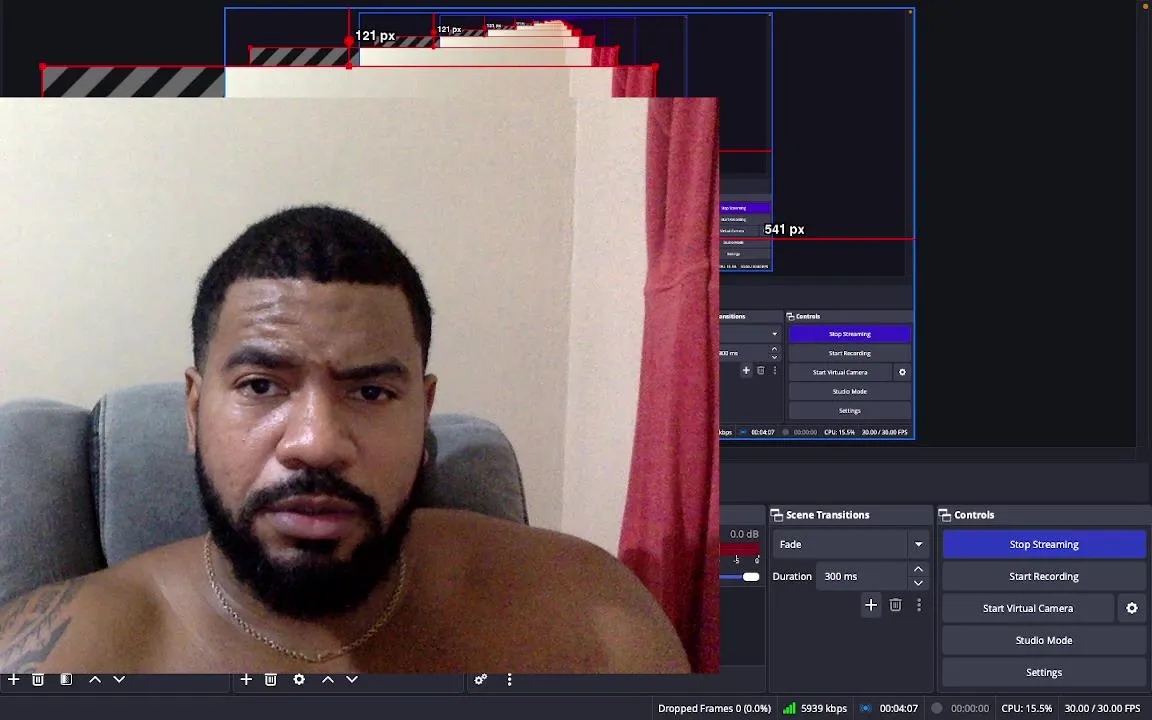Remove selected scene with the Scenes trash icon
The image size is (1152, 720).
click(38, 680)
